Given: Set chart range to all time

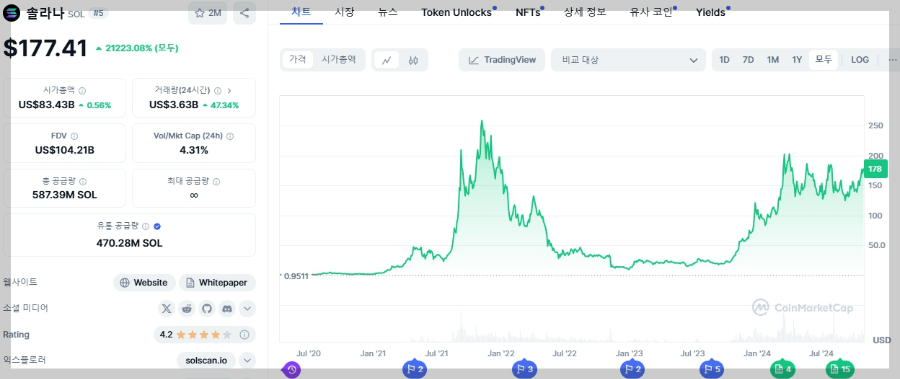Looking at the screenshot, I should 824,60.
